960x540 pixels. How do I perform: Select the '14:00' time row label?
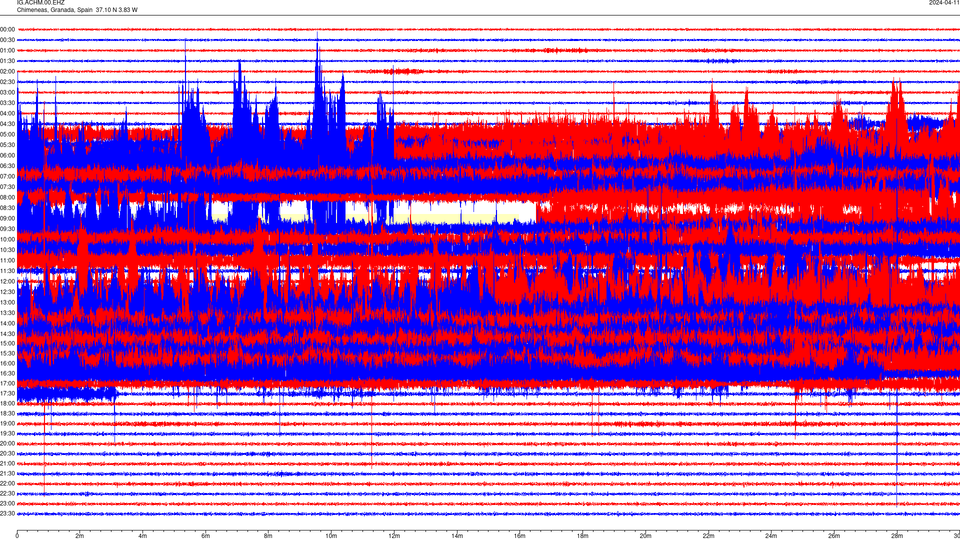[7, 323]
